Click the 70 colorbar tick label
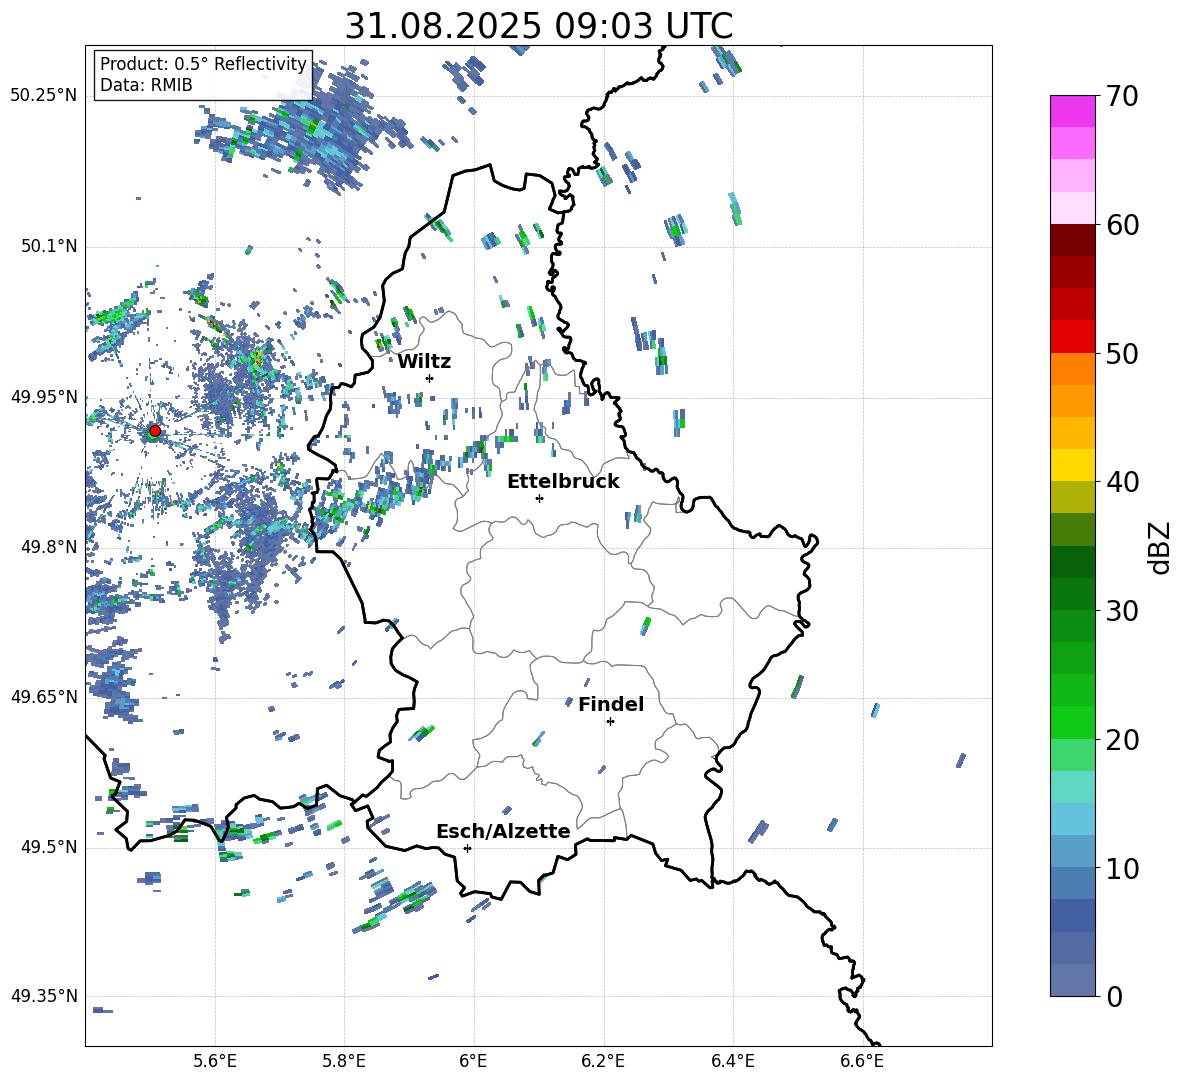 click(1121, 96)
